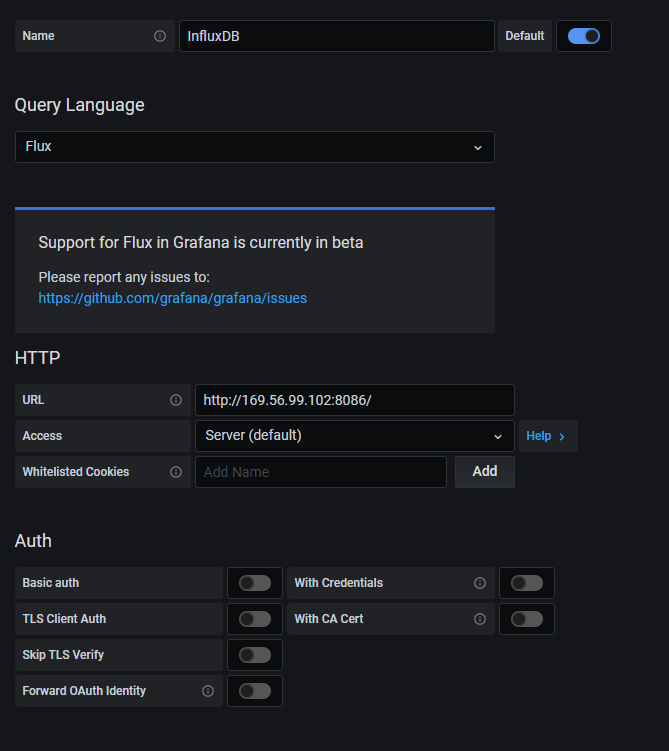Click the 'Please report any issues to:' text

(x=124, y=277)
